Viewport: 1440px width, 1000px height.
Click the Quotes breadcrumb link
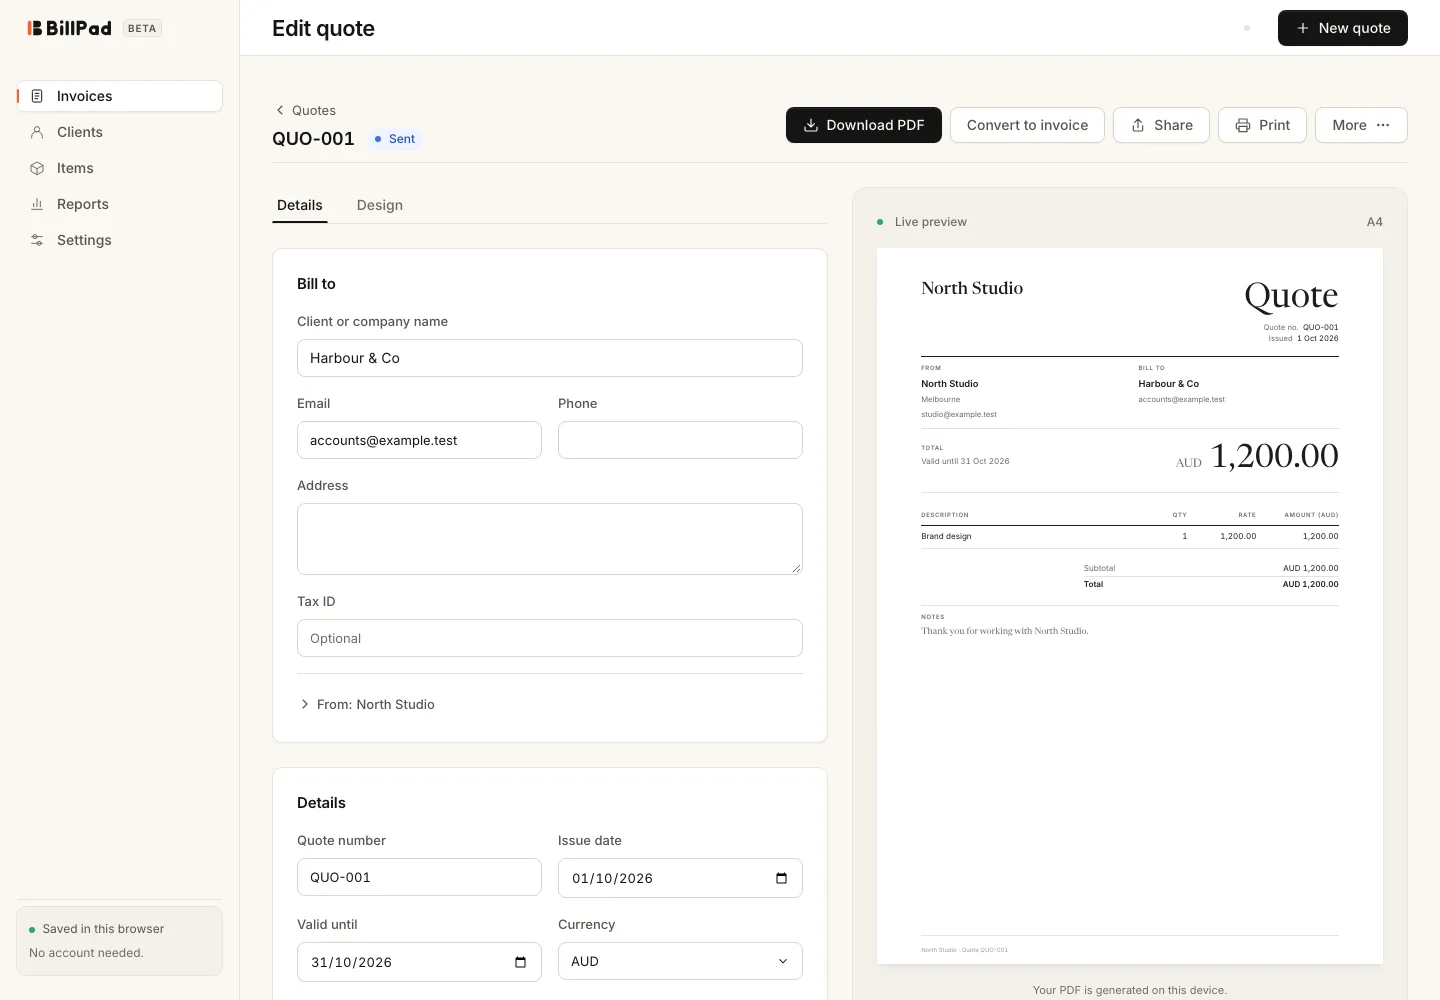click(314, 110)
